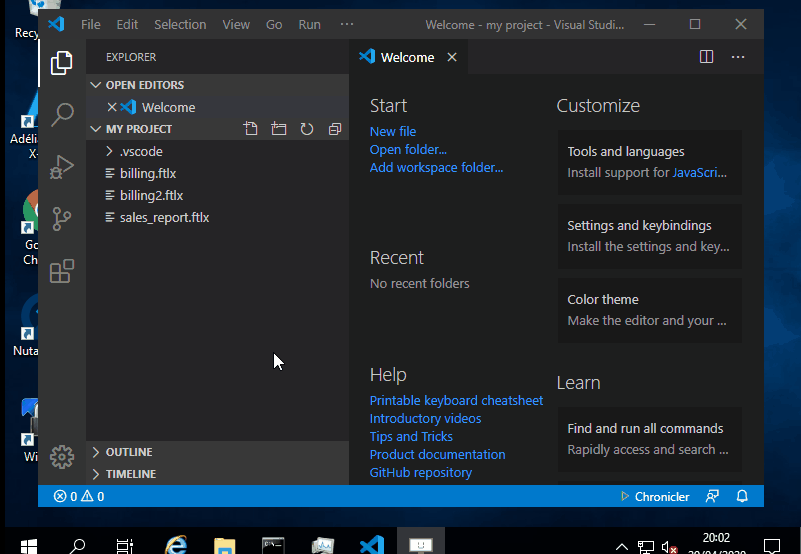Close the Welcome tab
Viewport: 801px width, 554px height.
(452, 57)
